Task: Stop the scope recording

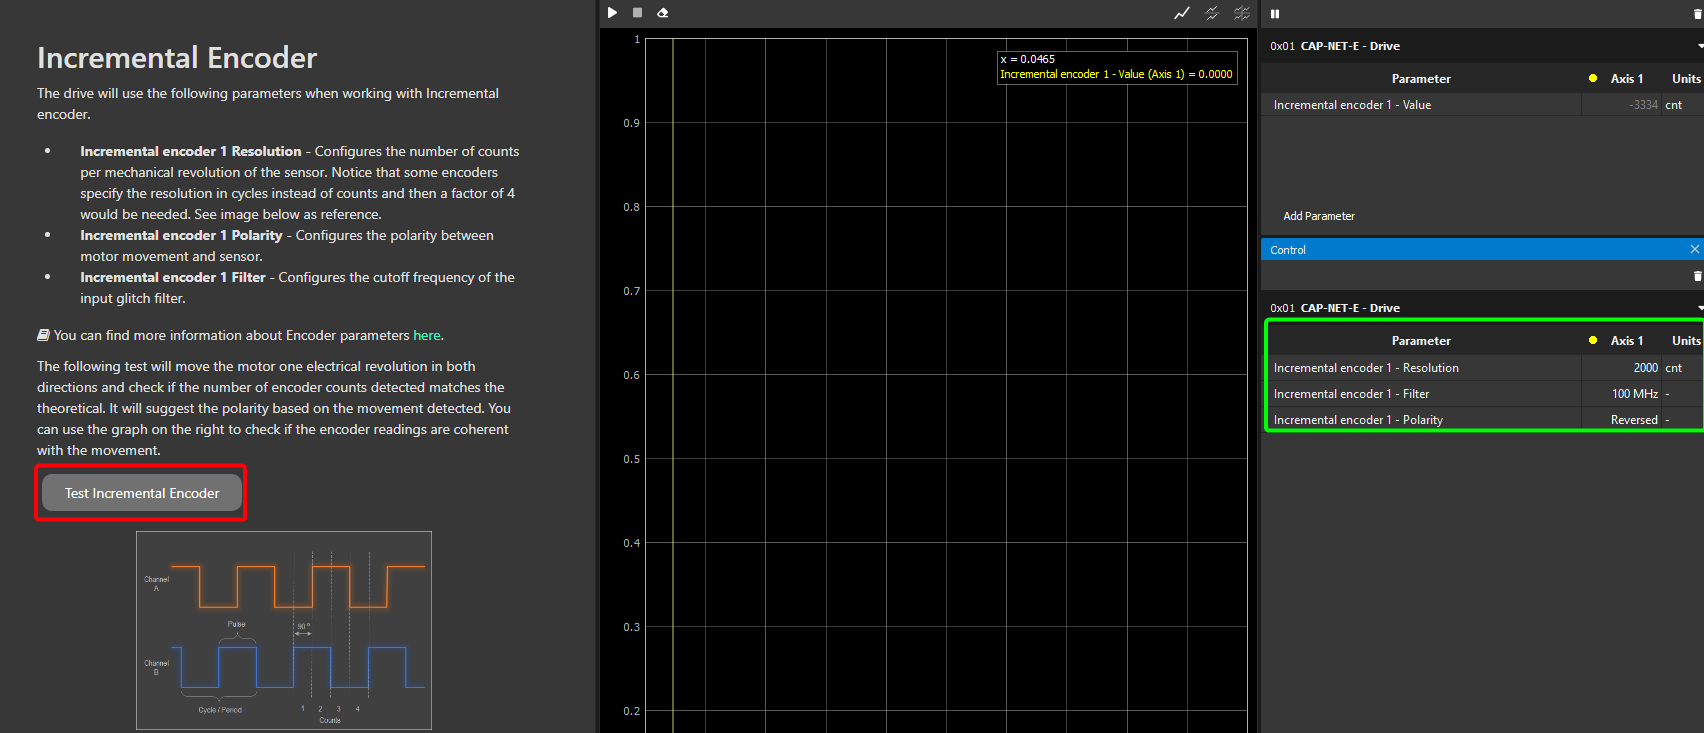Action: [637, 13]
